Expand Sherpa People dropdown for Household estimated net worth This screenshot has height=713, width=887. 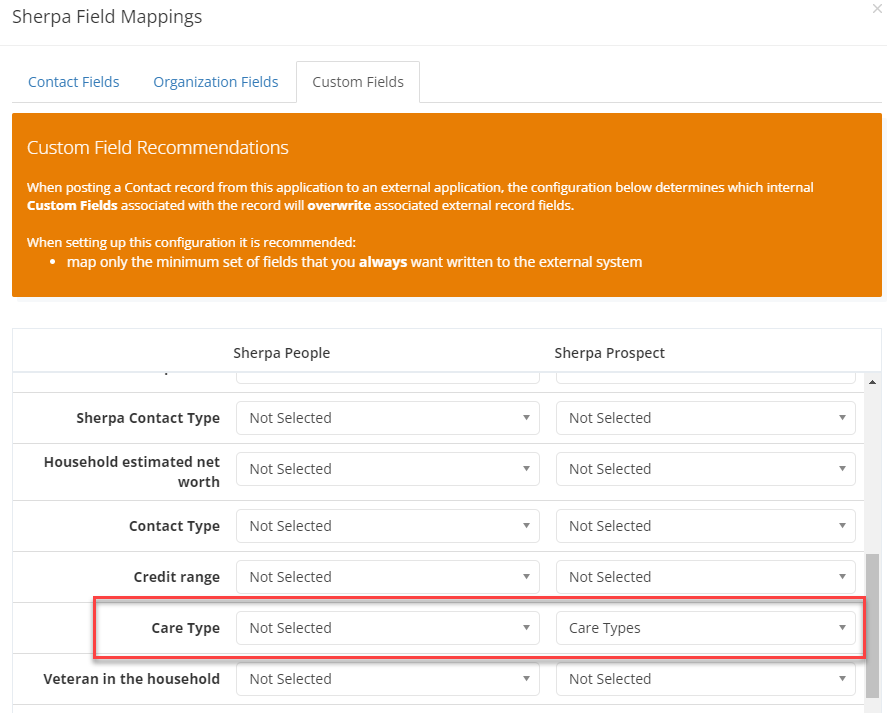pos(387,469)
